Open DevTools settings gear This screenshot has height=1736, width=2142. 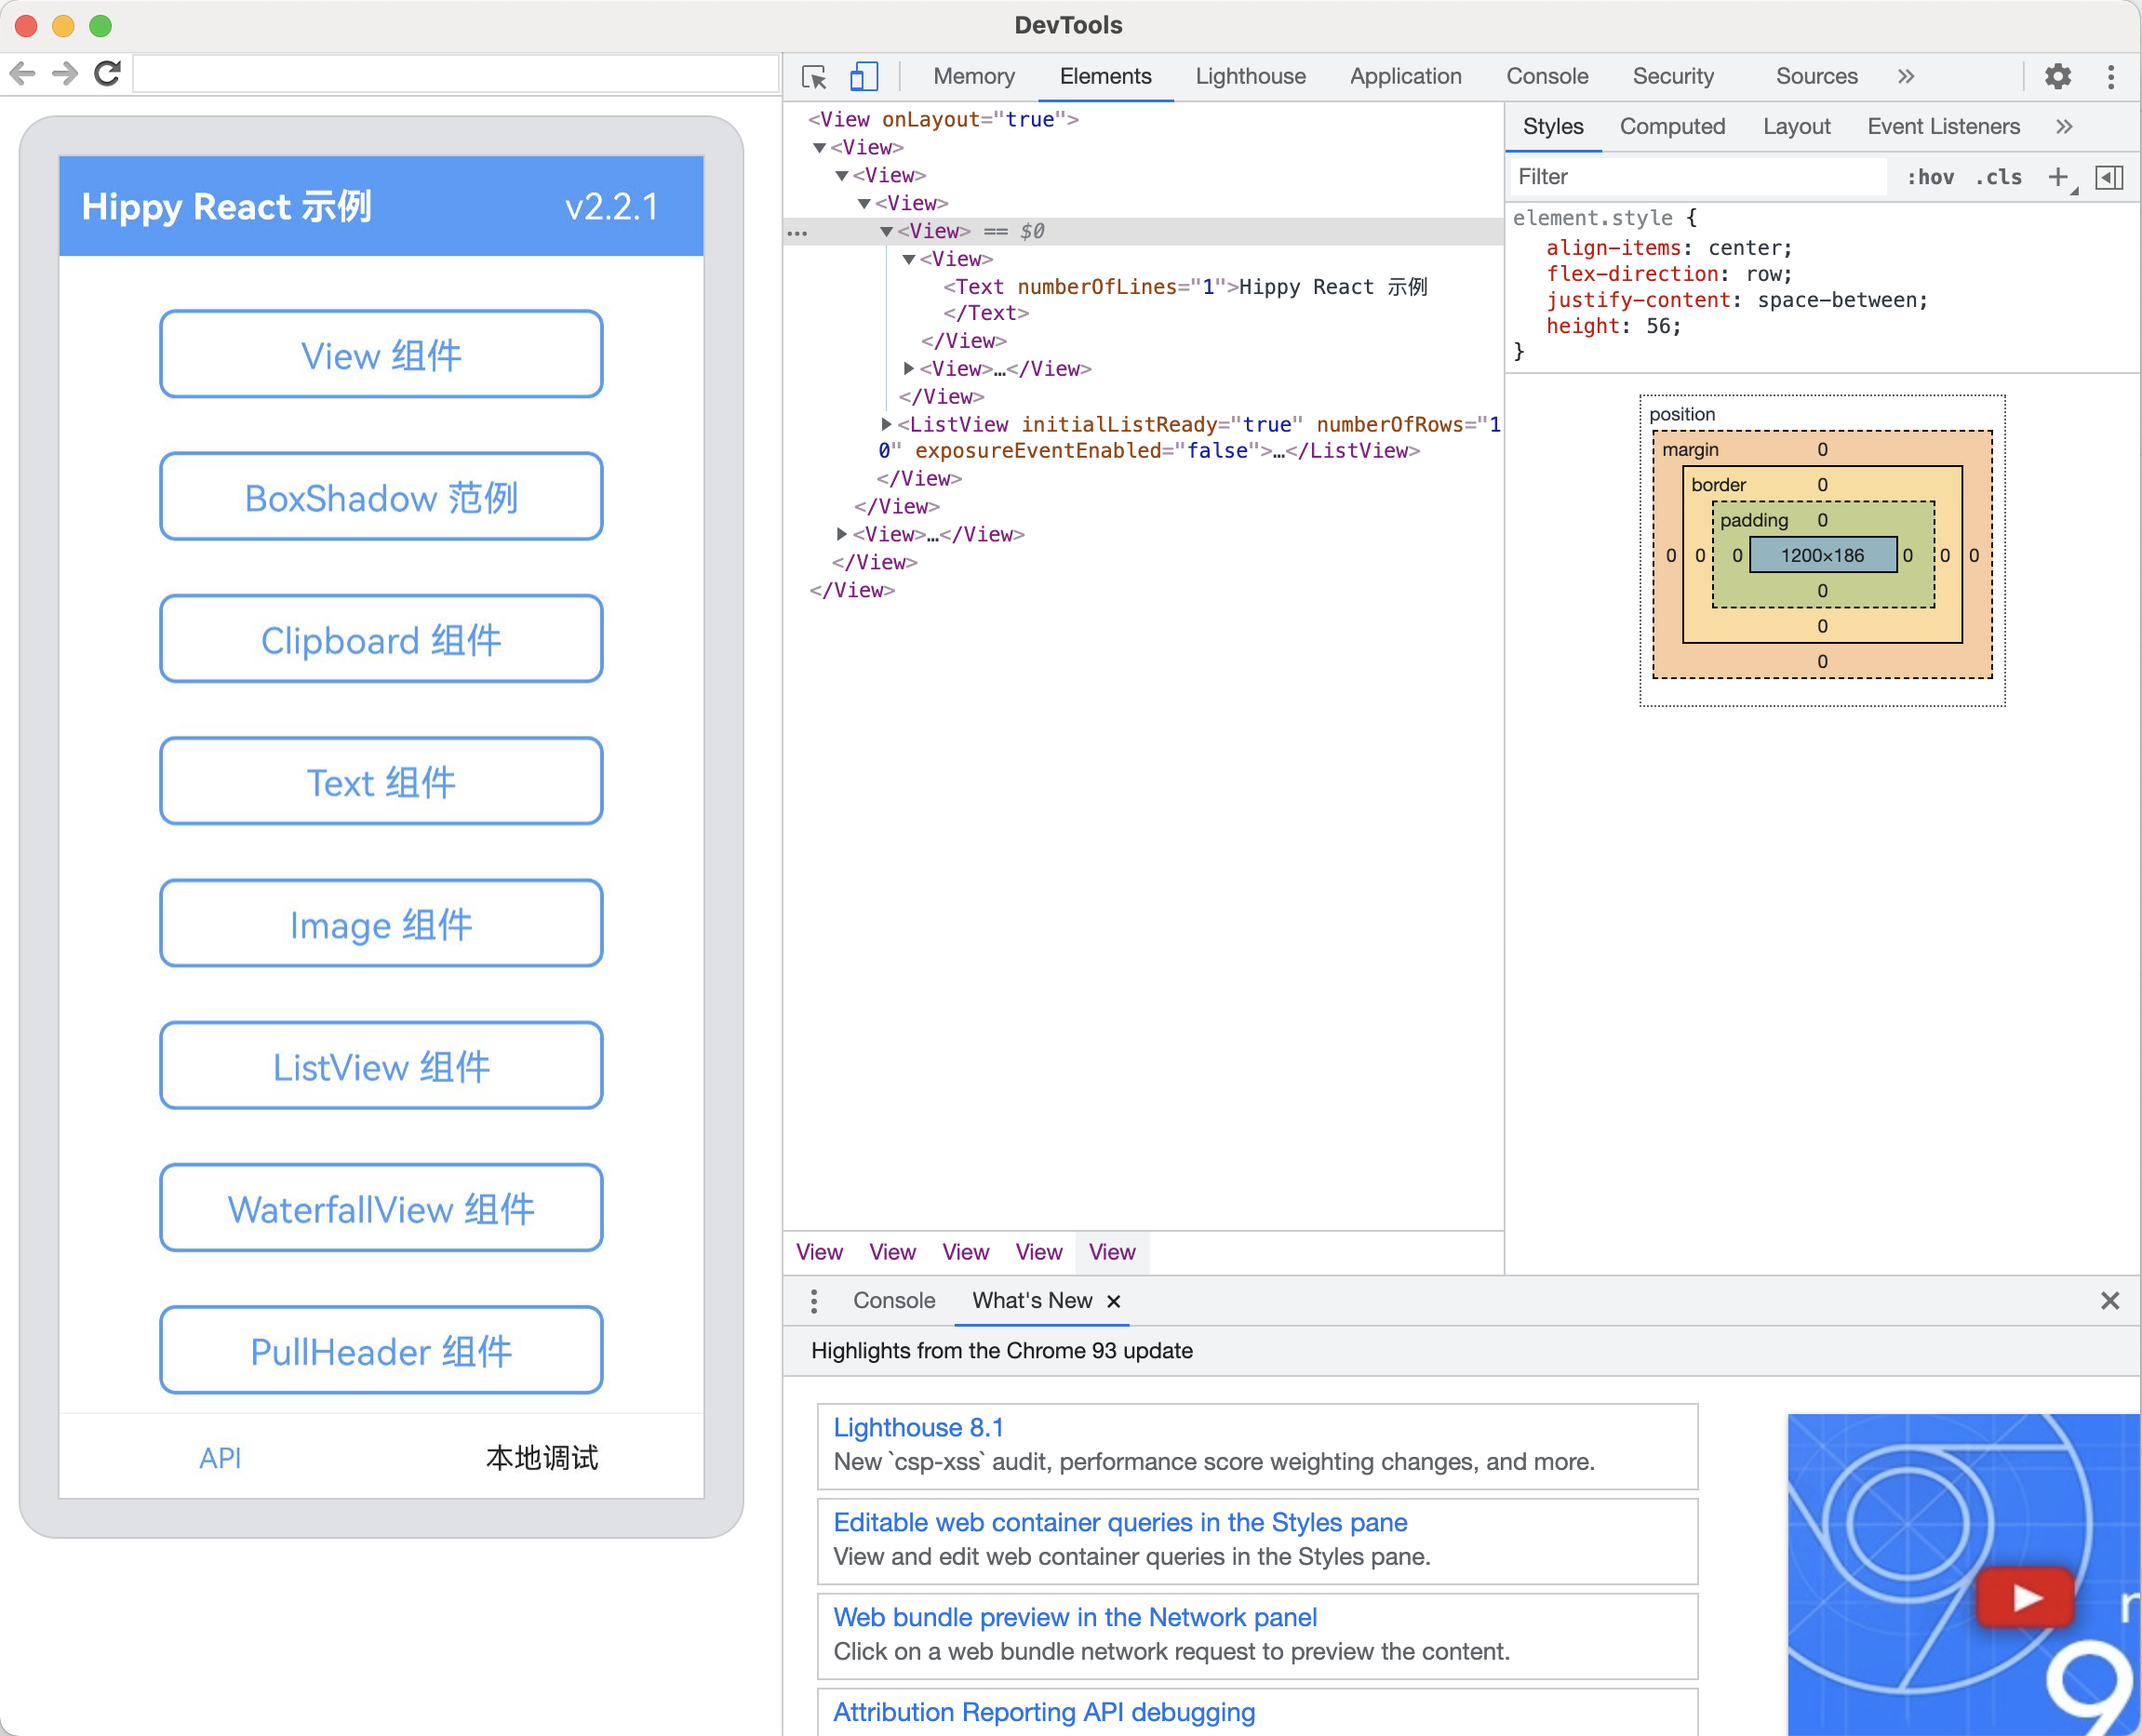(x=2057, y=77)
